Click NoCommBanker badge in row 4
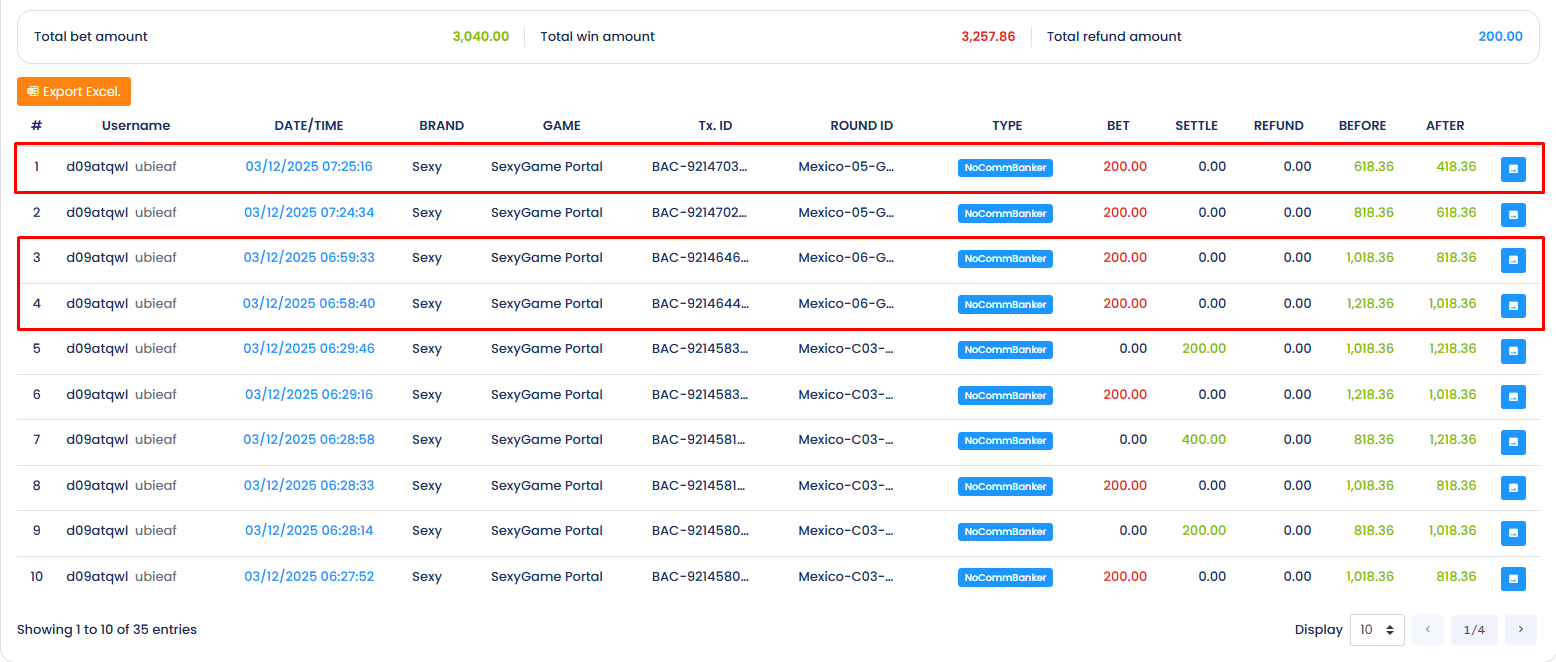This screenshot has height=662, width=1556. 1005,304
